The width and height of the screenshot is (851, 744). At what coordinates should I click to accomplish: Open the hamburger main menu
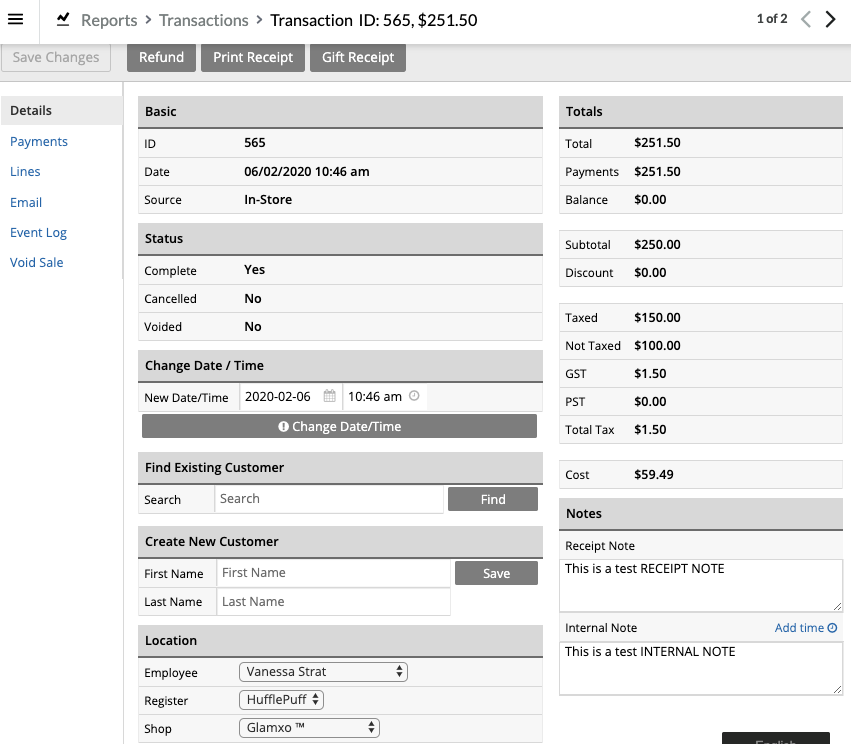point(16,20)
